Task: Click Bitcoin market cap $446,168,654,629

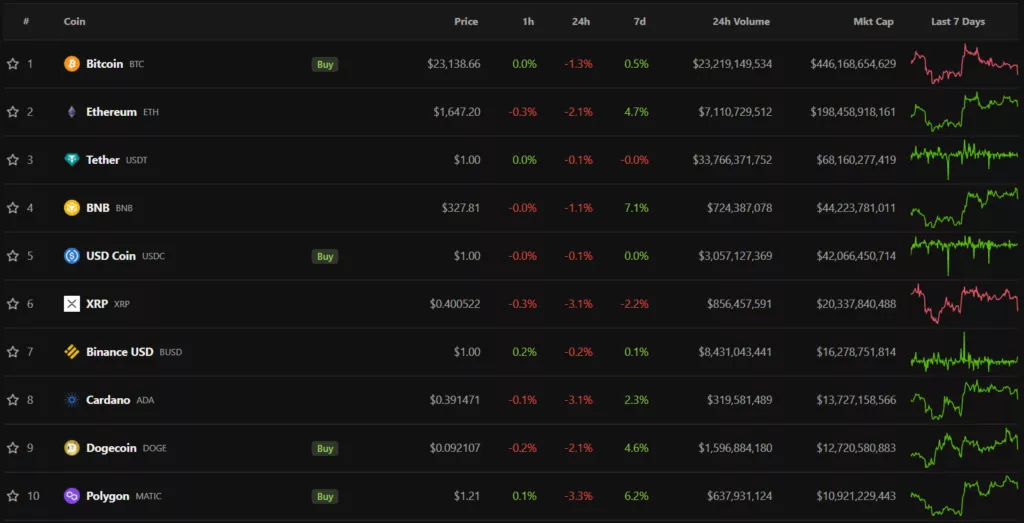Action: coord(853,64)
